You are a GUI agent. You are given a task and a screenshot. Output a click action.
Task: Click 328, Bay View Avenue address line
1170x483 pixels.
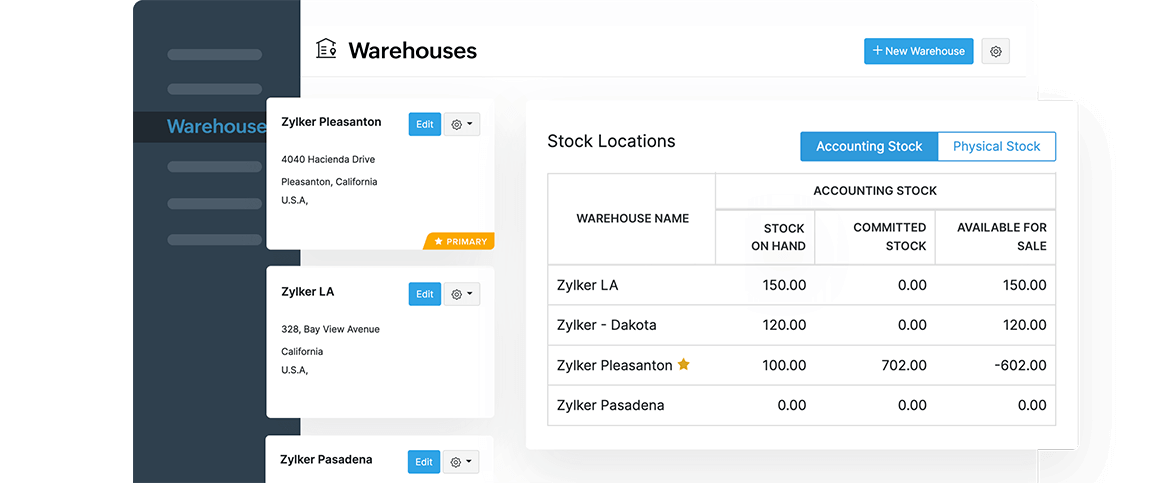[331, 329]
